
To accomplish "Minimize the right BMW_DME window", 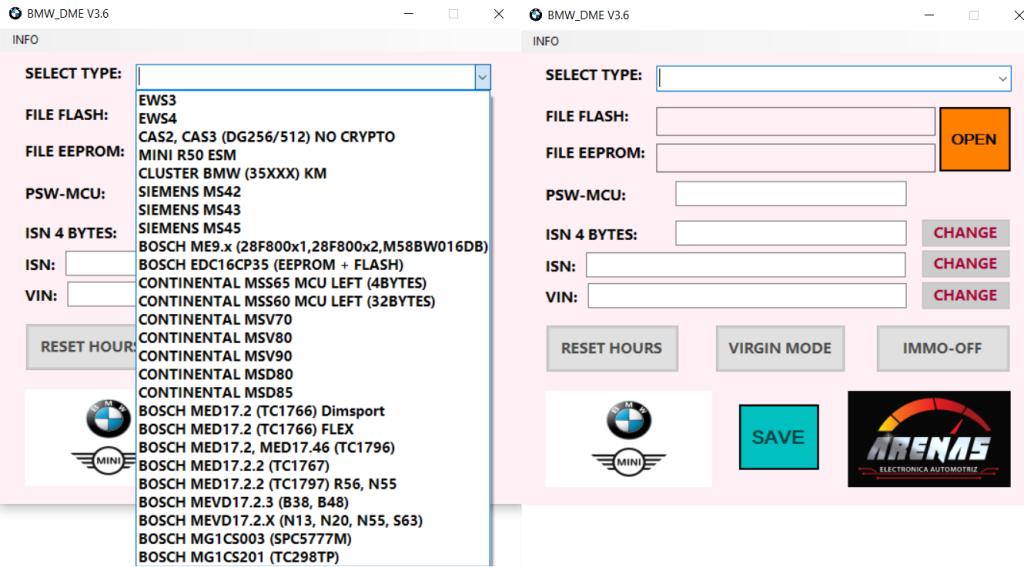I will (x=929, y=15).
